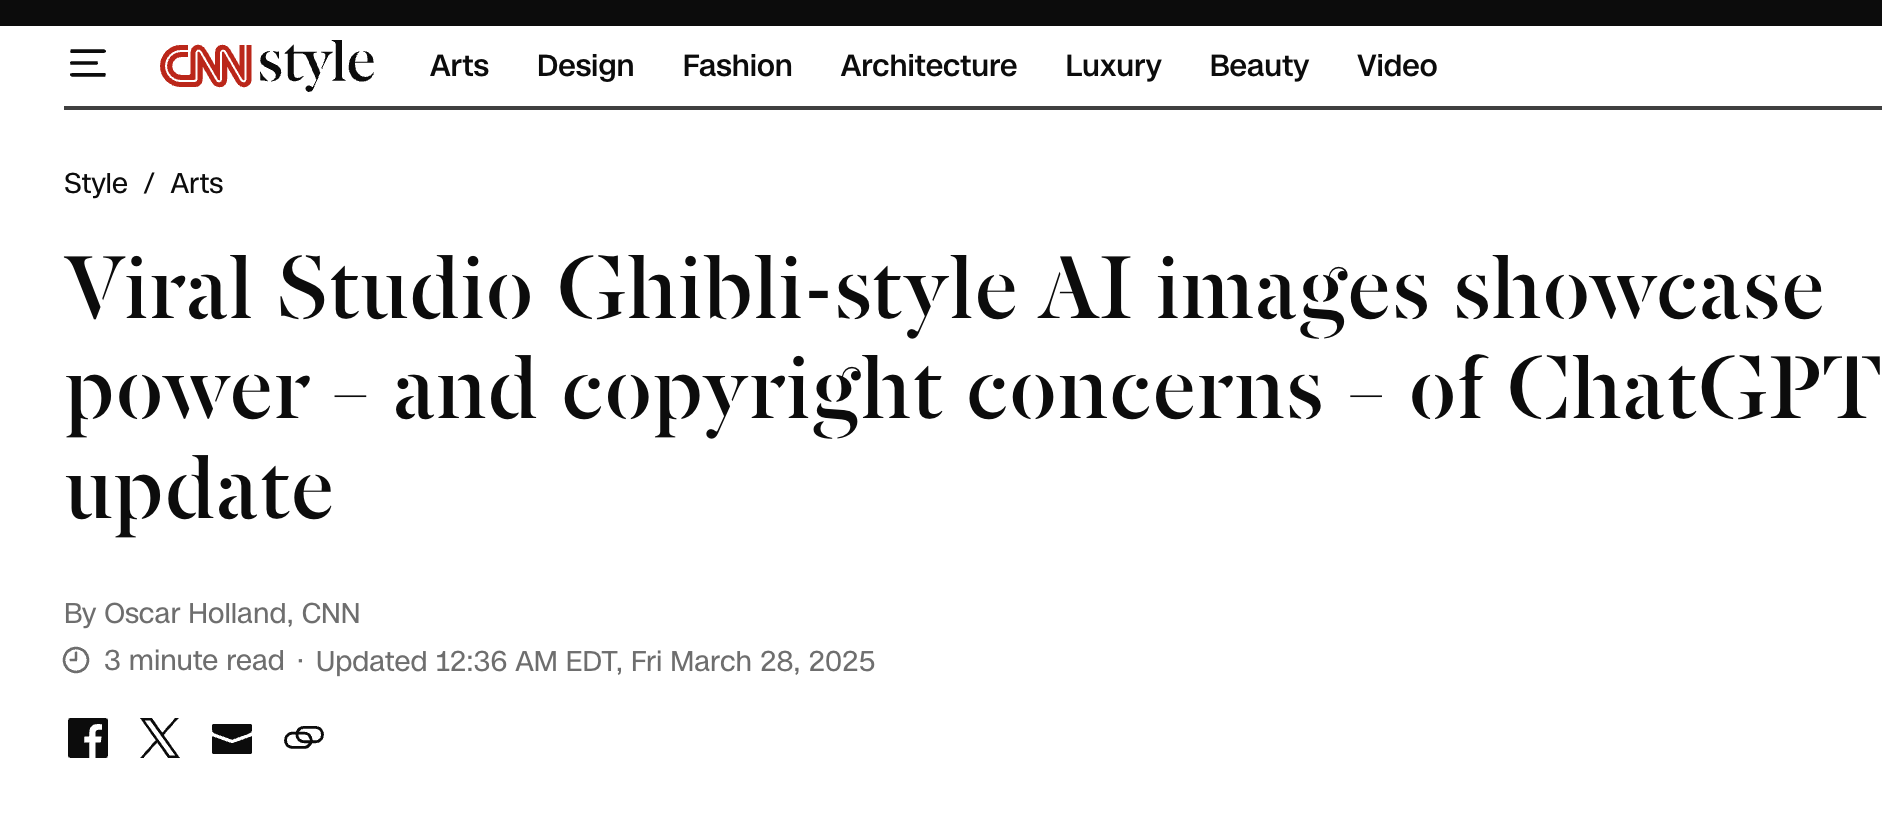Click the 'style' wordmark logo
The width and height of the screenshot is (1882, 834).
click(x=316, y=64)
